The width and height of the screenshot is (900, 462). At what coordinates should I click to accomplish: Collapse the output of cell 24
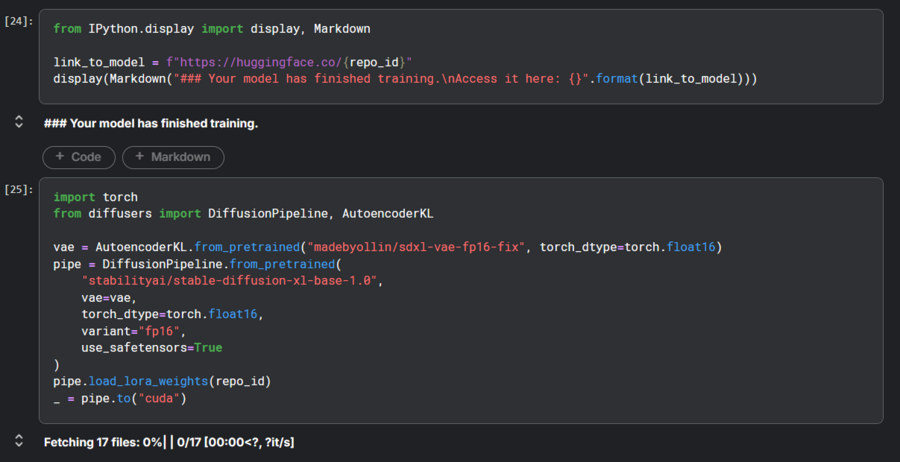click(19, 122)
